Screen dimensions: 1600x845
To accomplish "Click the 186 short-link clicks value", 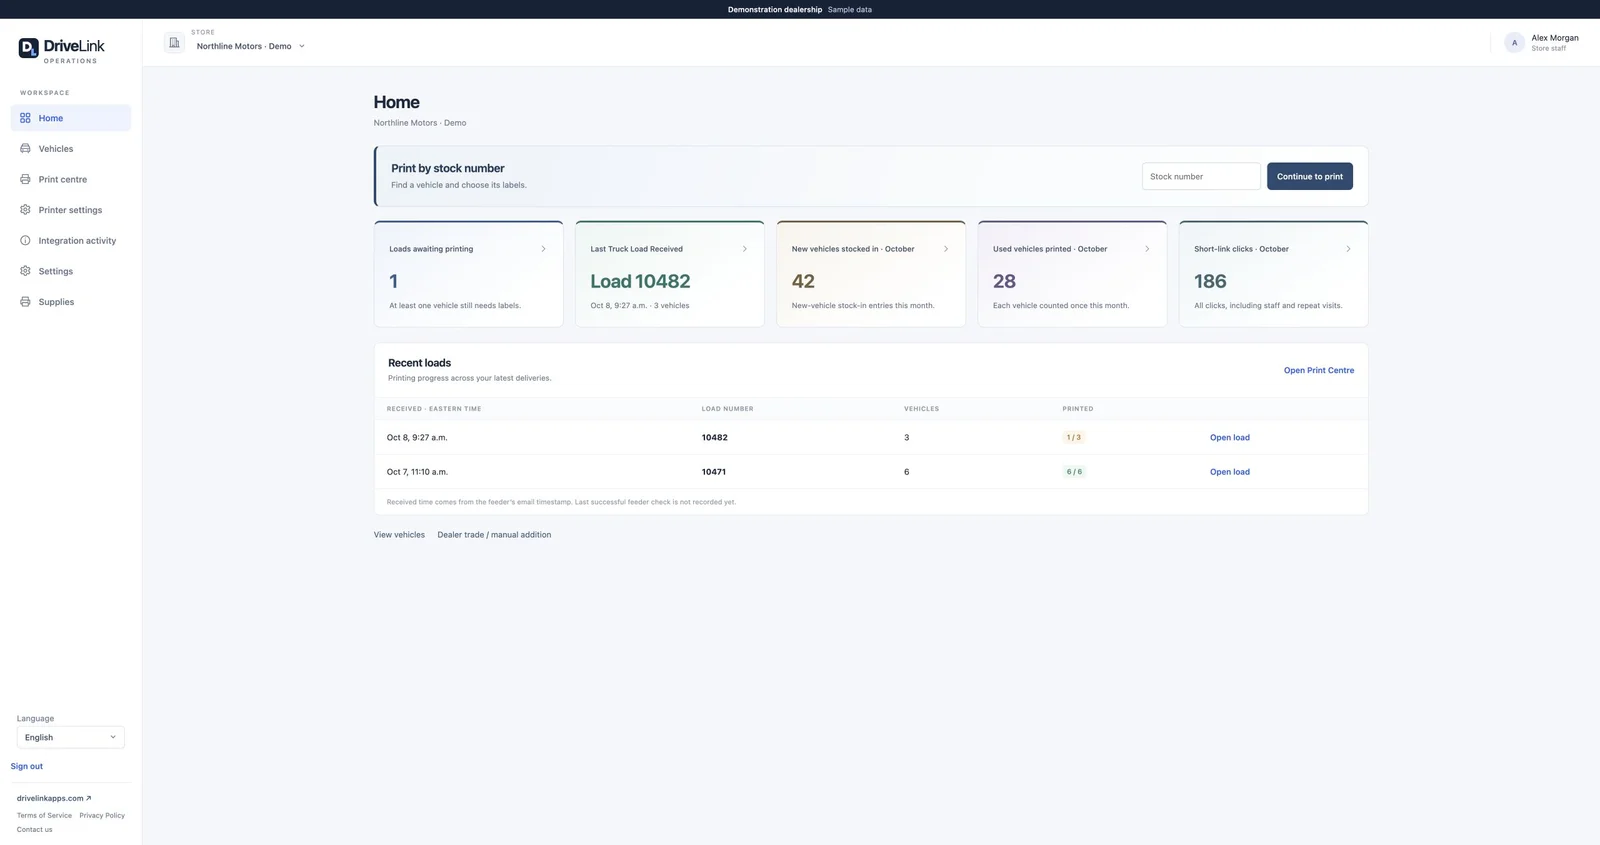I will tap(1210, 281).
